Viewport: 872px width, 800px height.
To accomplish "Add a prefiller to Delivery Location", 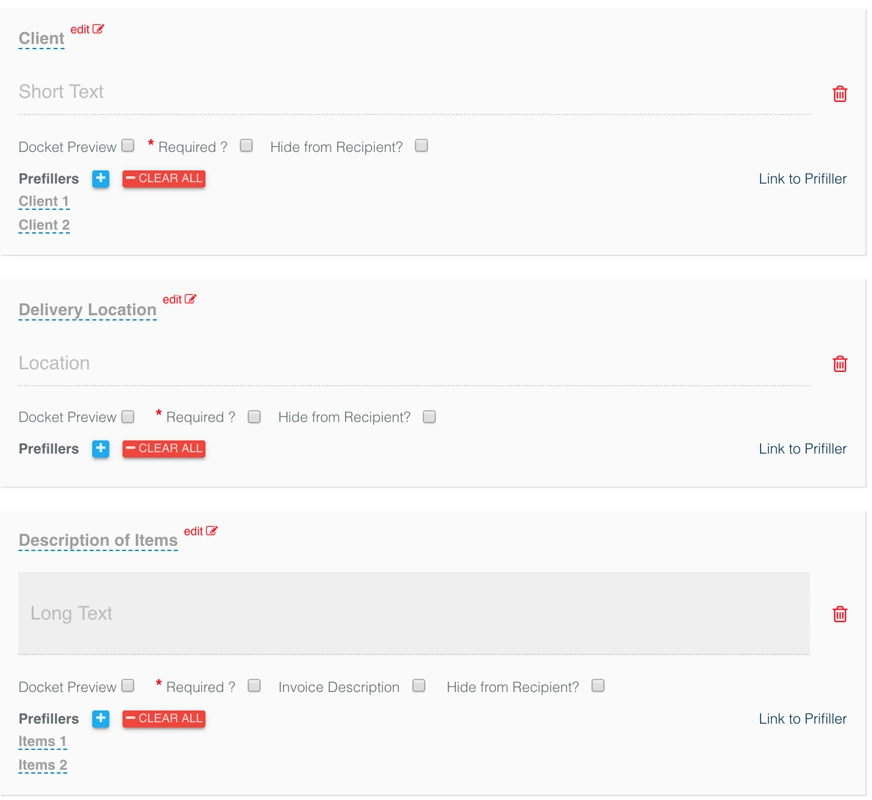I will tap(101, 449).
